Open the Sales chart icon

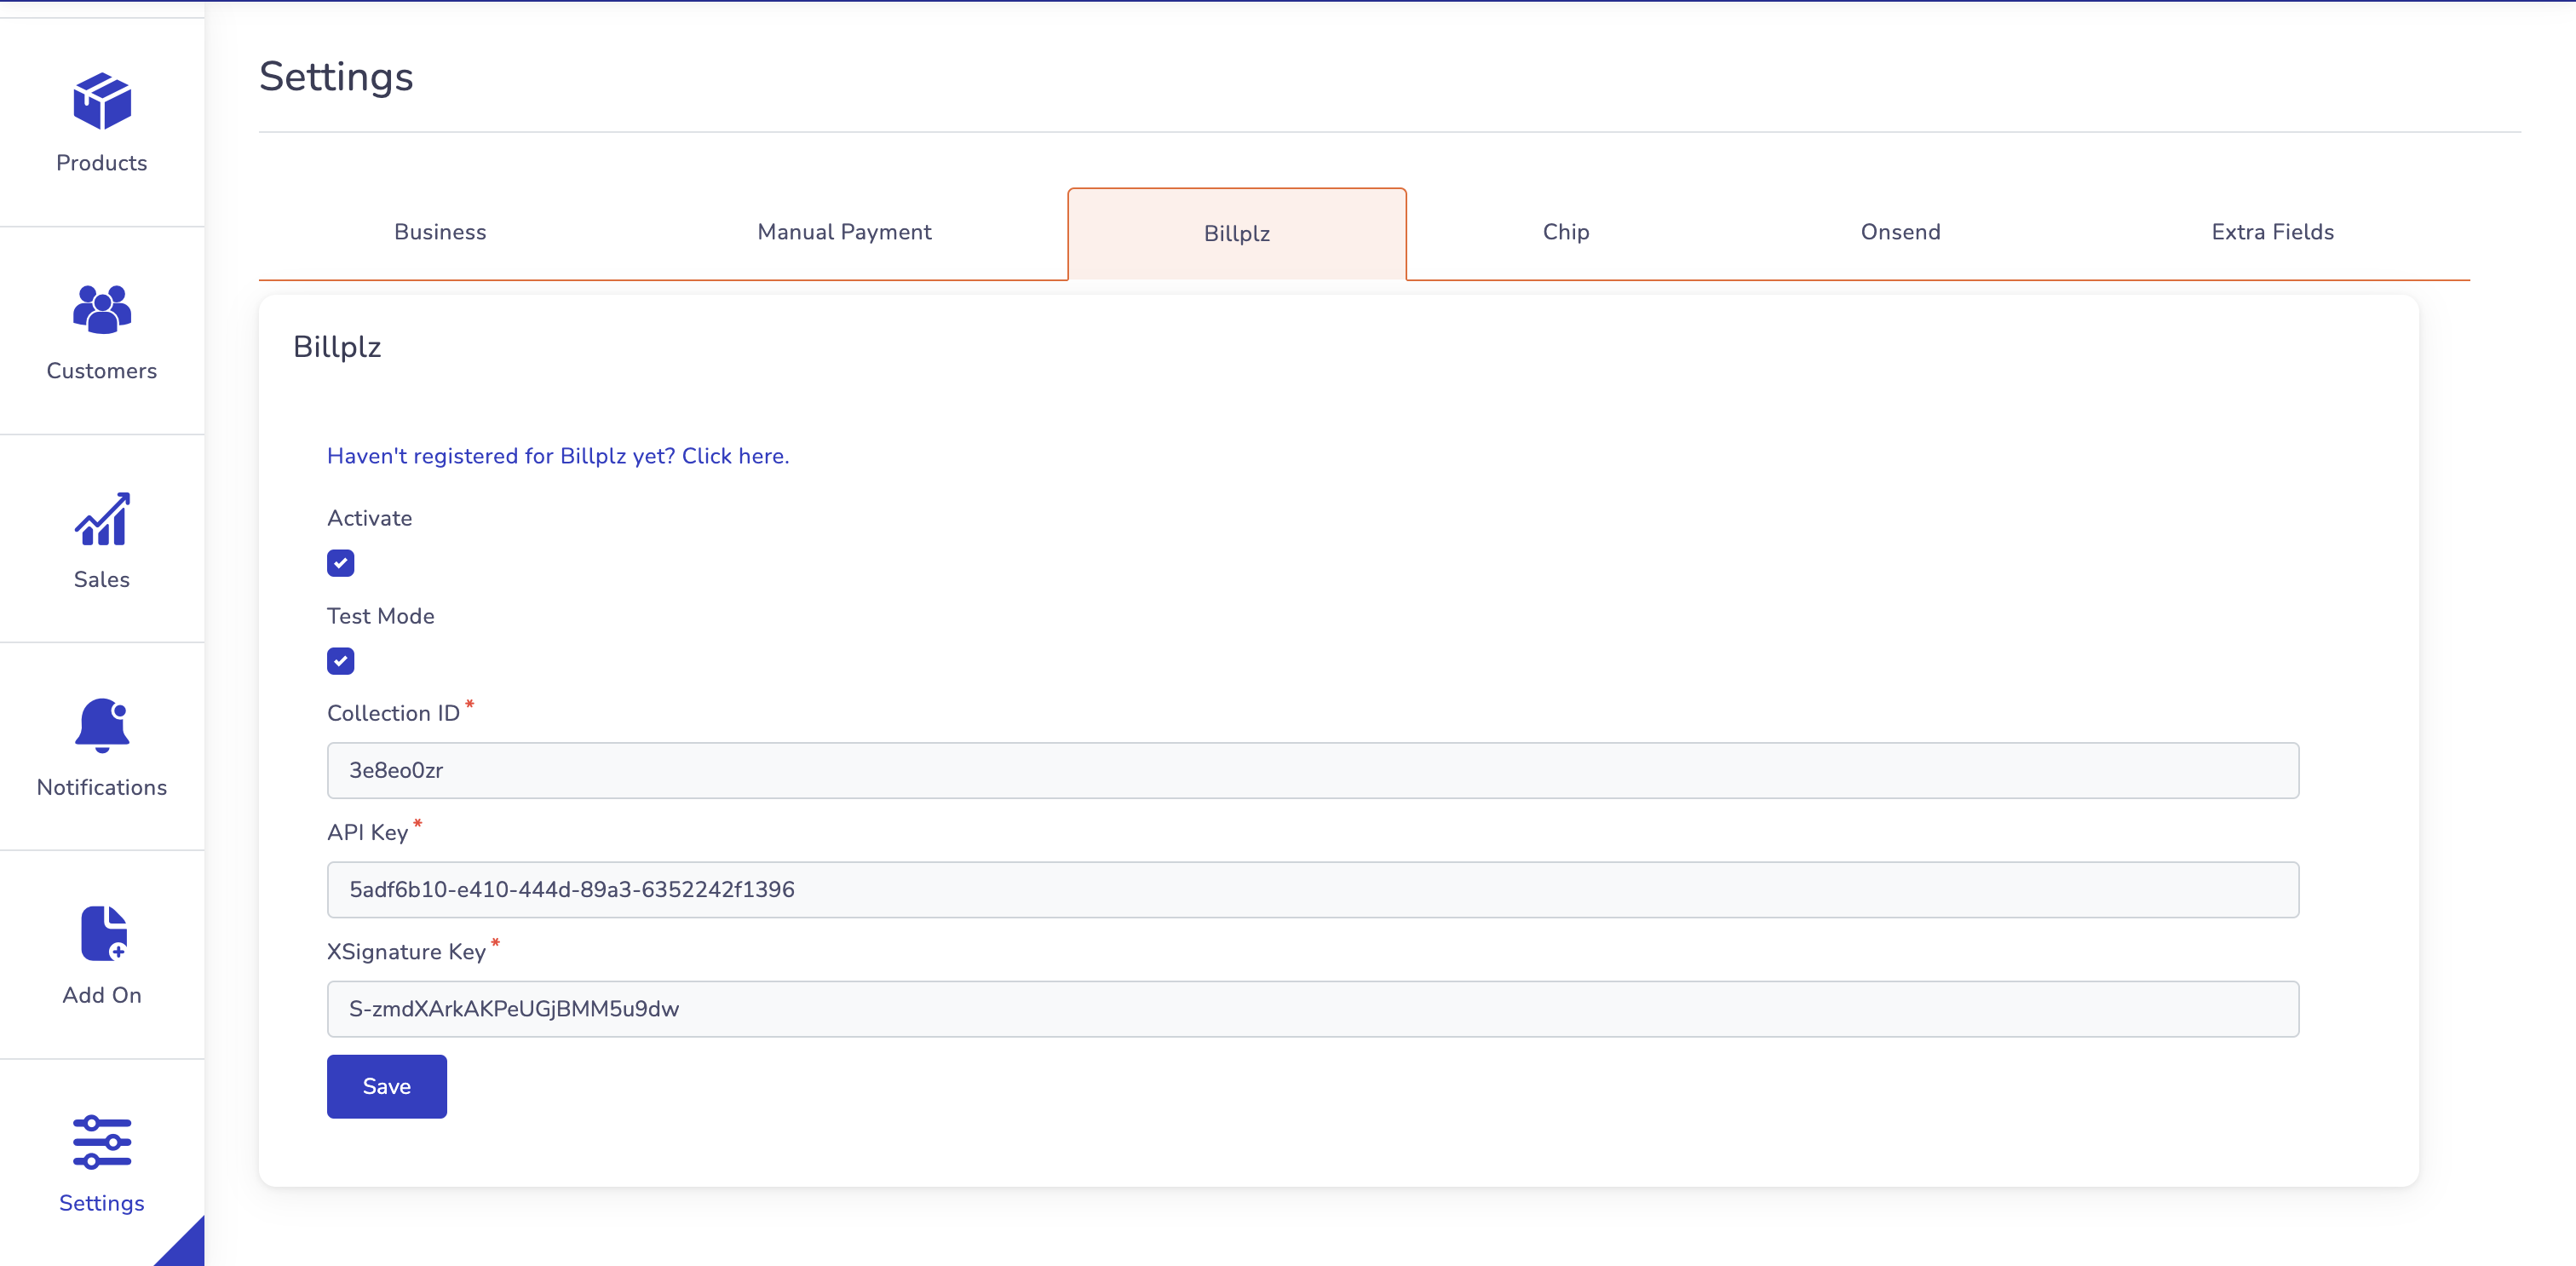pos(102,518)
